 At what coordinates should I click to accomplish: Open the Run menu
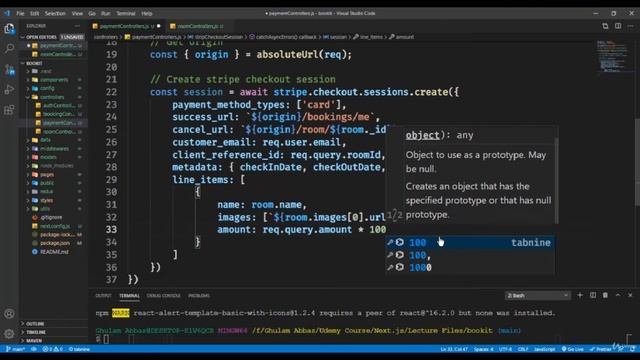[106, 13]
